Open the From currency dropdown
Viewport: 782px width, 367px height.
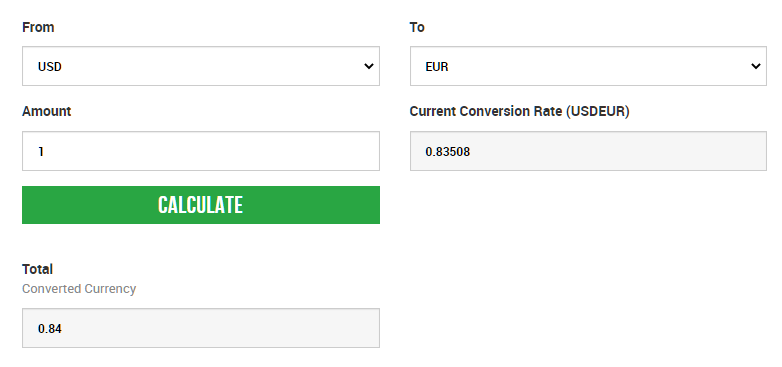200,66
